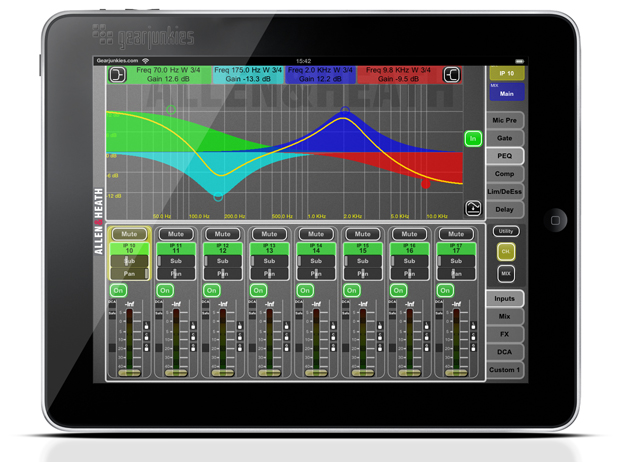Screen dimensions: 630x462
Task: Mute channel 13
Action: click(269, 234)
